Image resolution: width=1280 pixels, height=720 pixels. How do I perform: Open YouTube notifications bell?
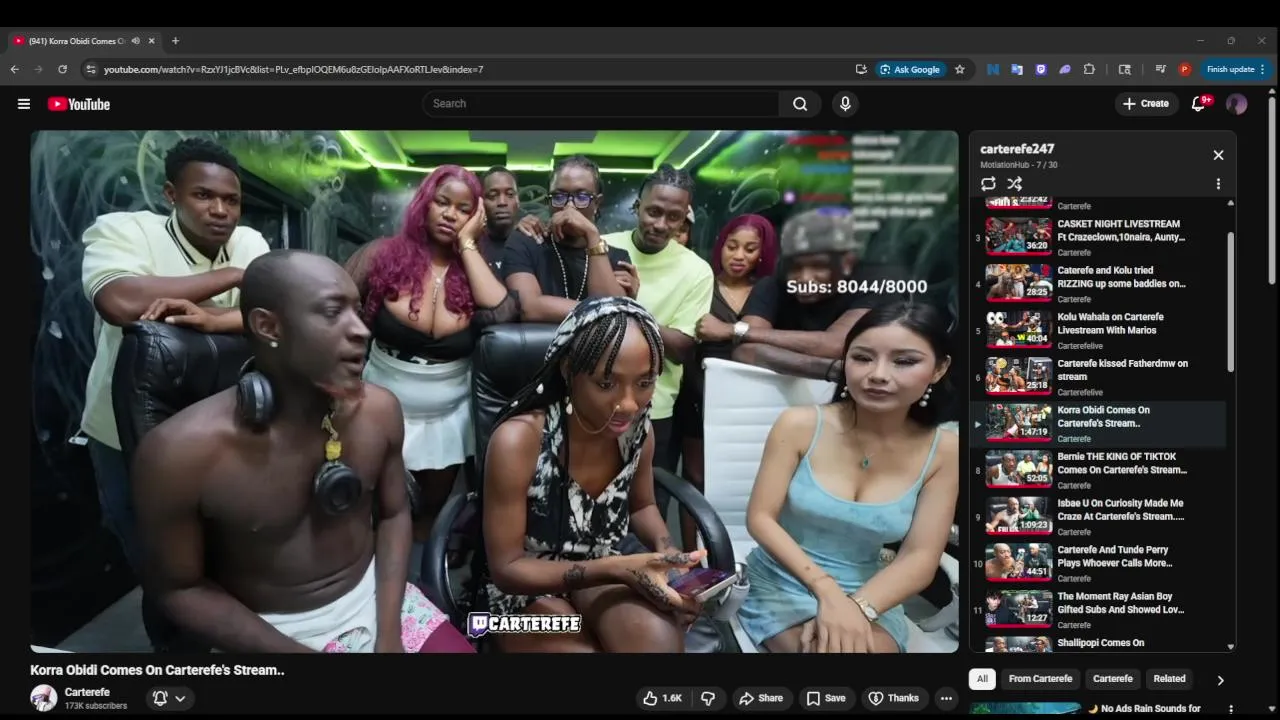coord(1199,104)
